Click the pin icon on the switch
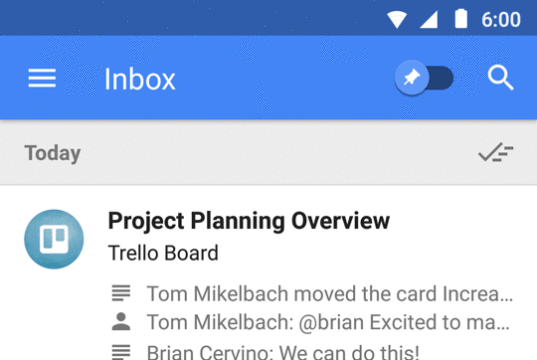Viewport: 537px width, 360px height. coord(412,78)
